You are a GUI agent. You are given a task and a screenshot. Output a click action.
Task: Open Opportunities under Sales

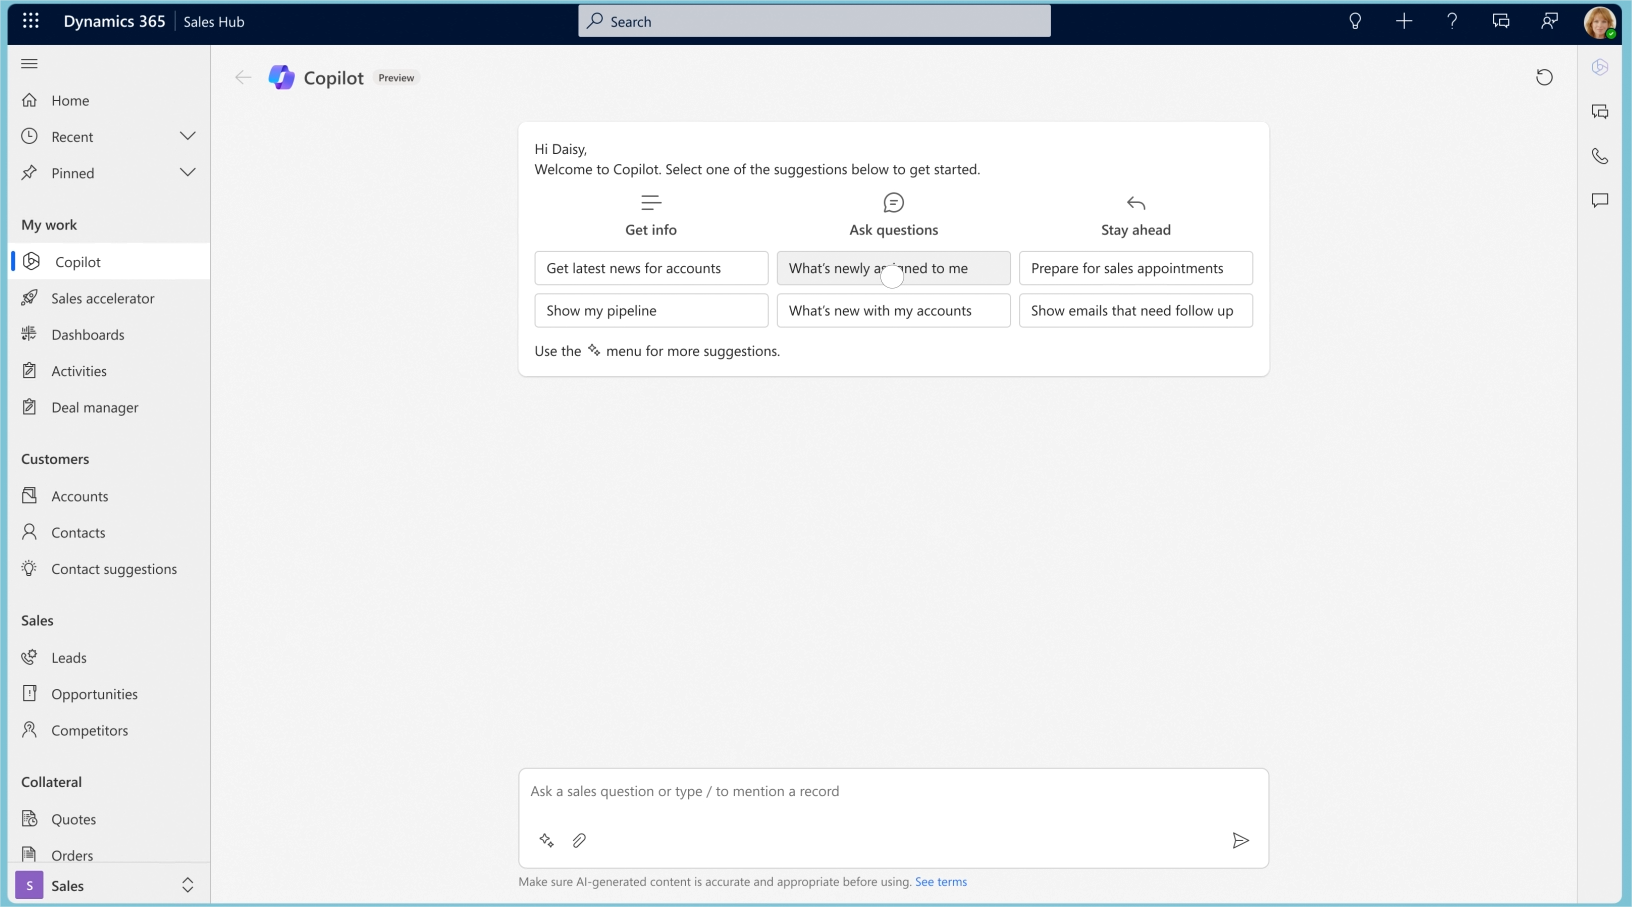pyautogui.click(x=109, y=694)
